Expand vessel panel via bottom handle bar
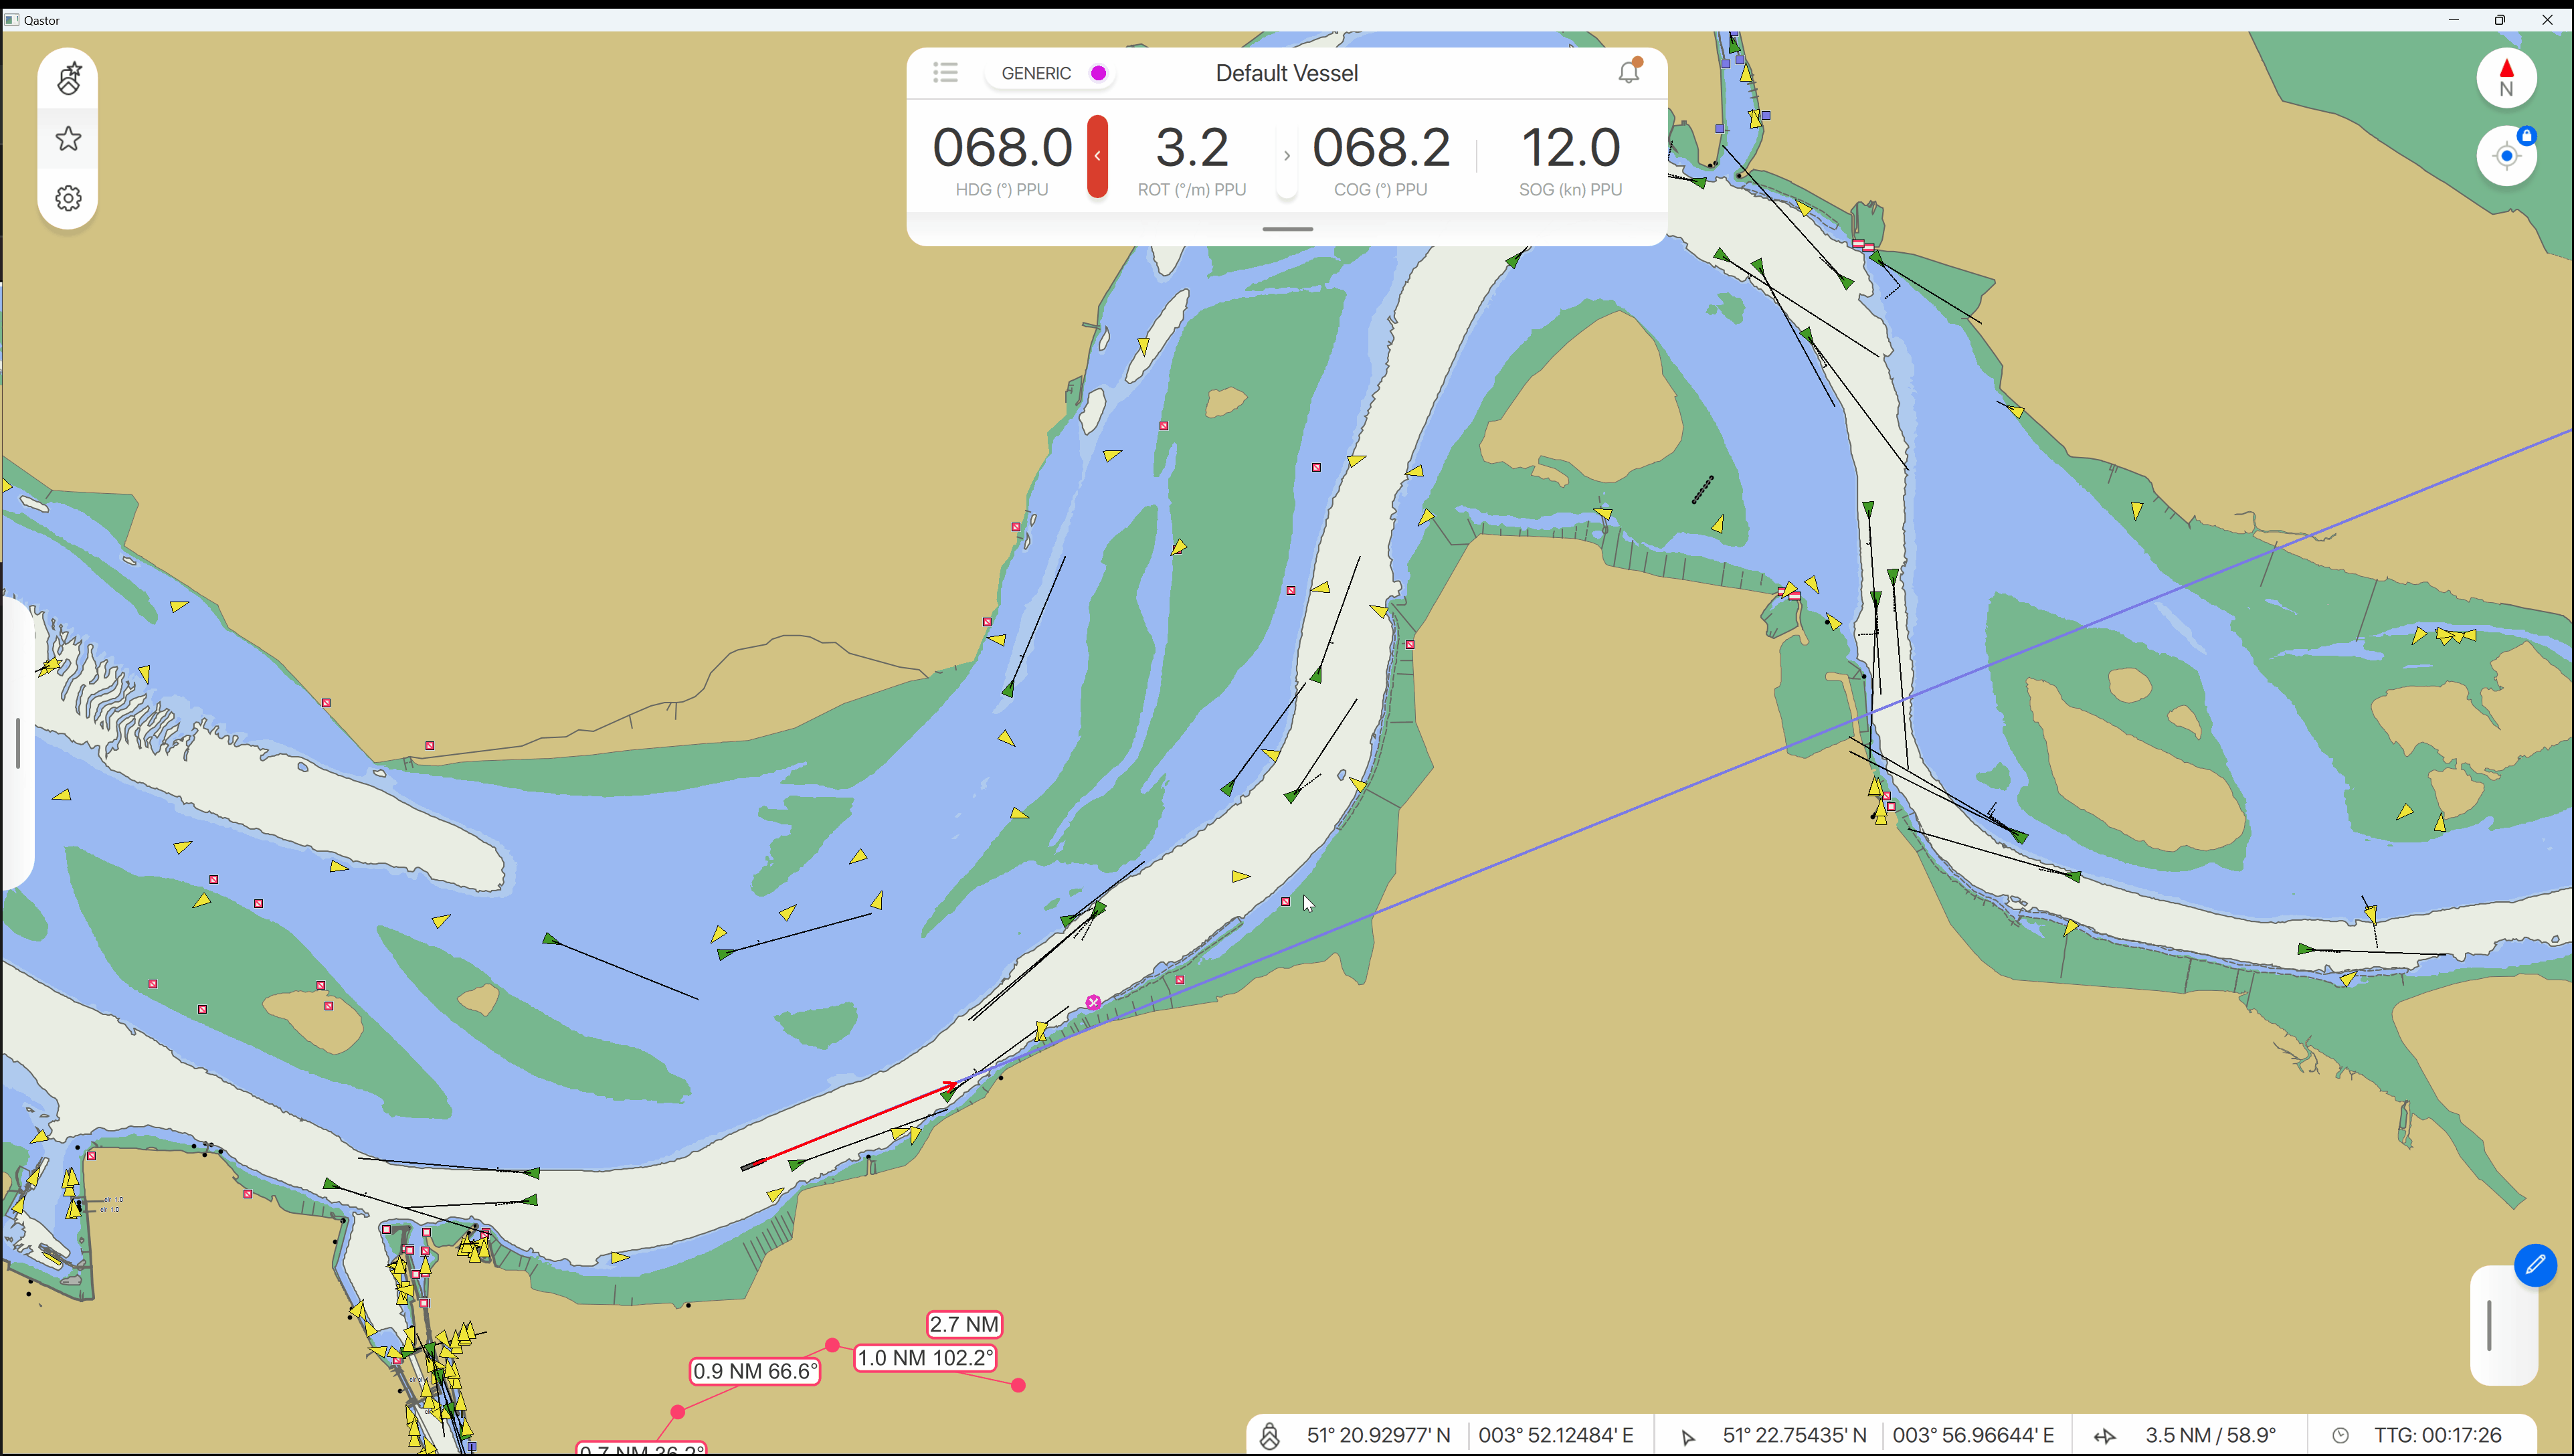 (1287, 229)
